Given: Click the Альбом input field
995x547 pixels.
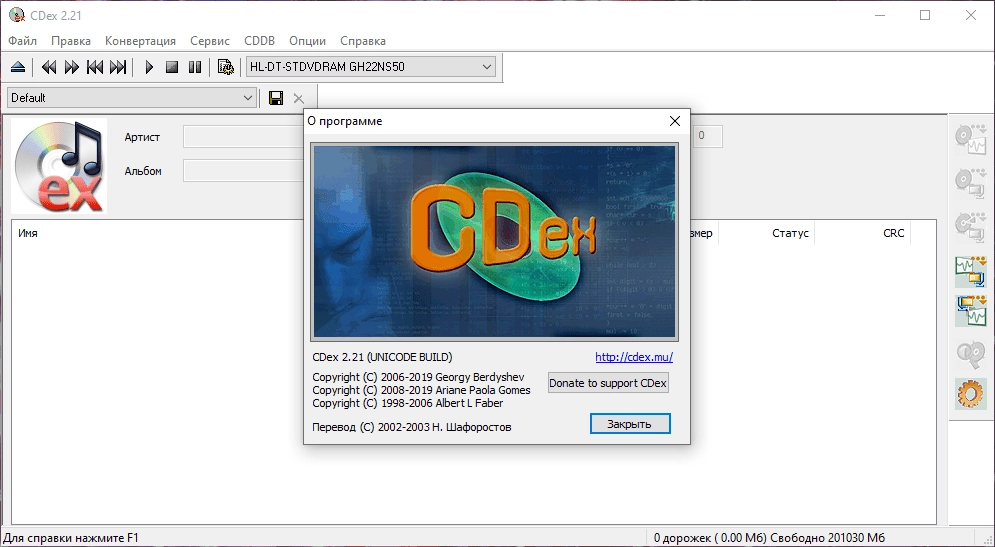Looking at the screenshot, I should pos(244,171).
